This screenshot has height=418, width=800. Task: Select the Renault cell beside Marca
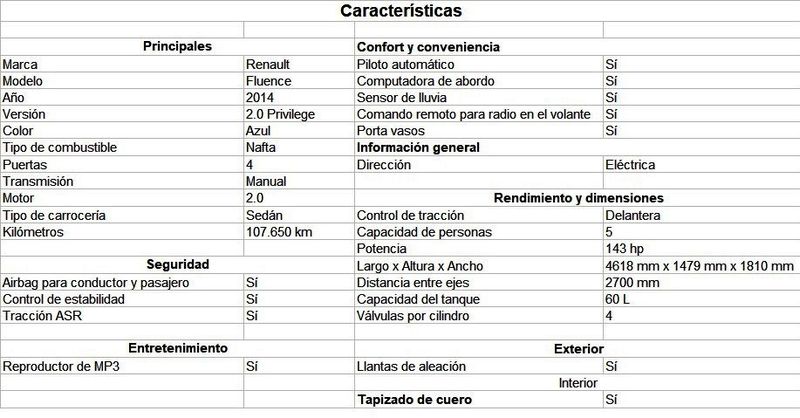coord(268,64)
